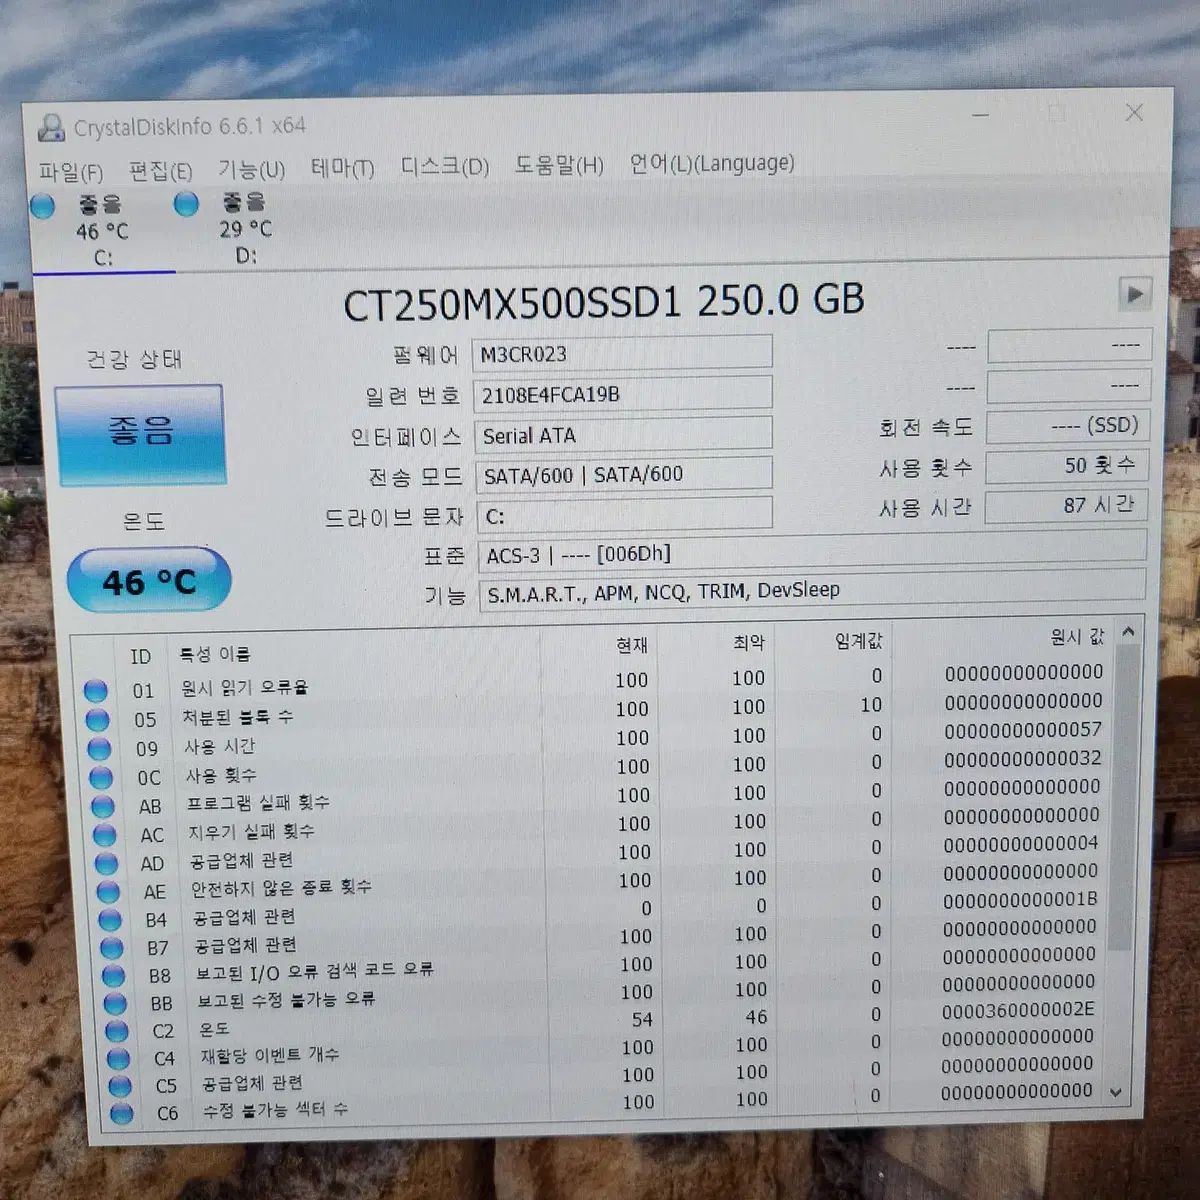Click the ID column header
This screenshot has height=1200, width=1200.
[x=140, y=656]
